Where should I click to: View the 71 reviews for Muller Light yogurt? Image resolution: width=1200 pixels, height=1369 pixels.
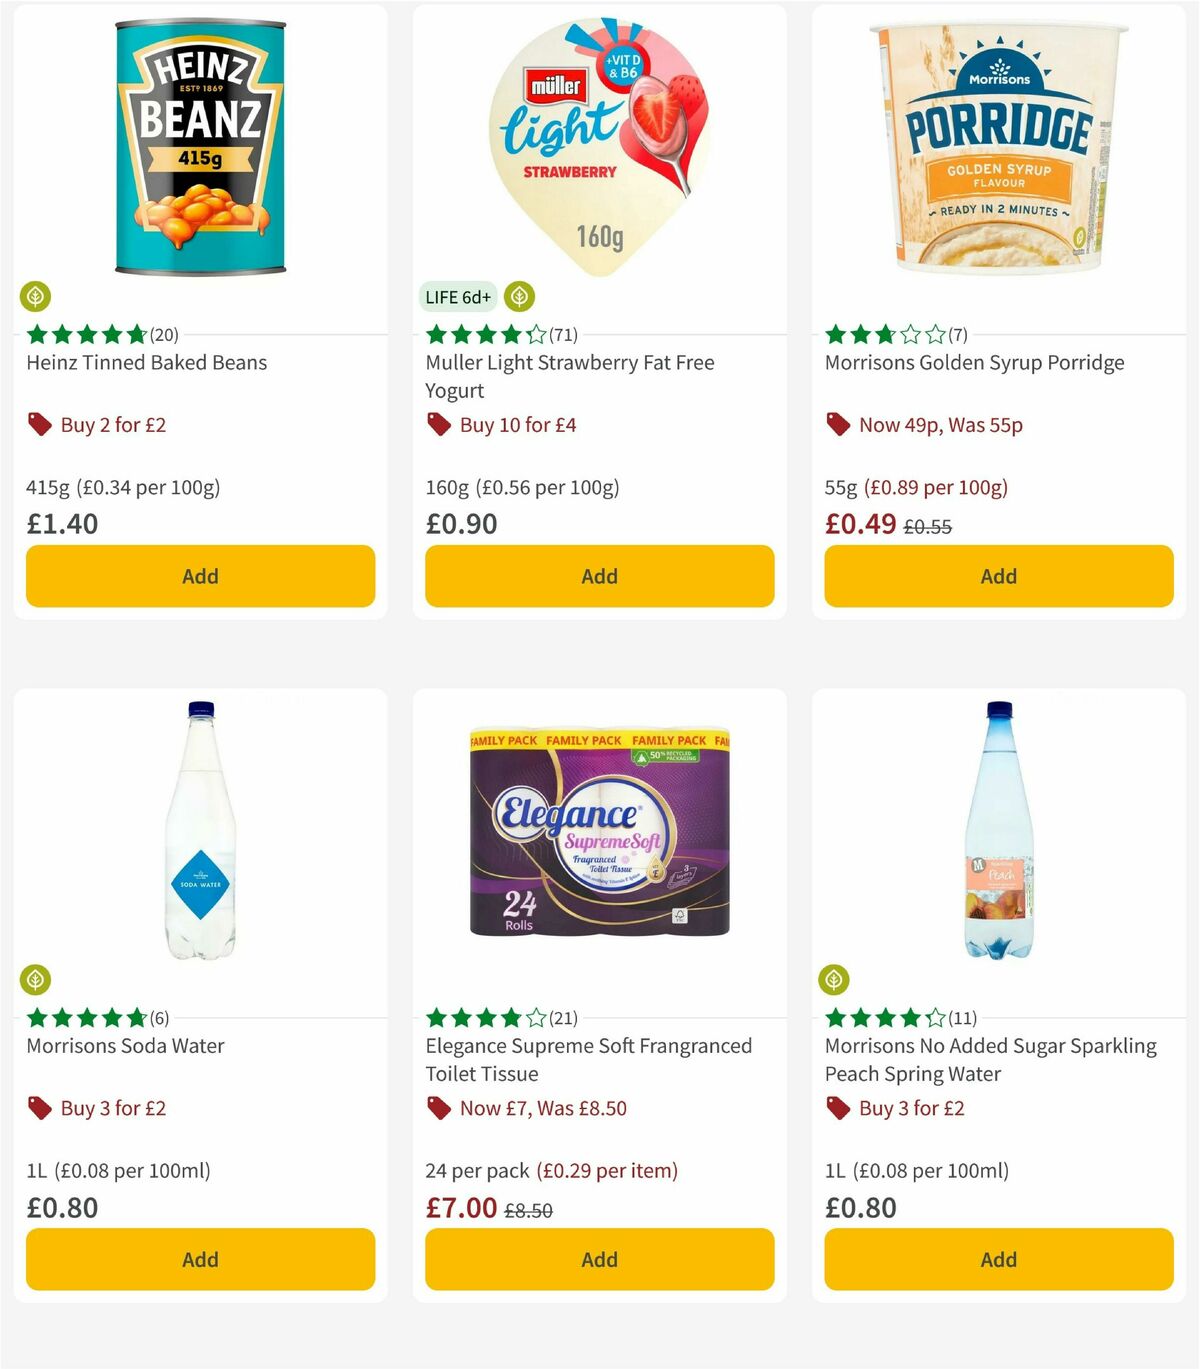564,335
